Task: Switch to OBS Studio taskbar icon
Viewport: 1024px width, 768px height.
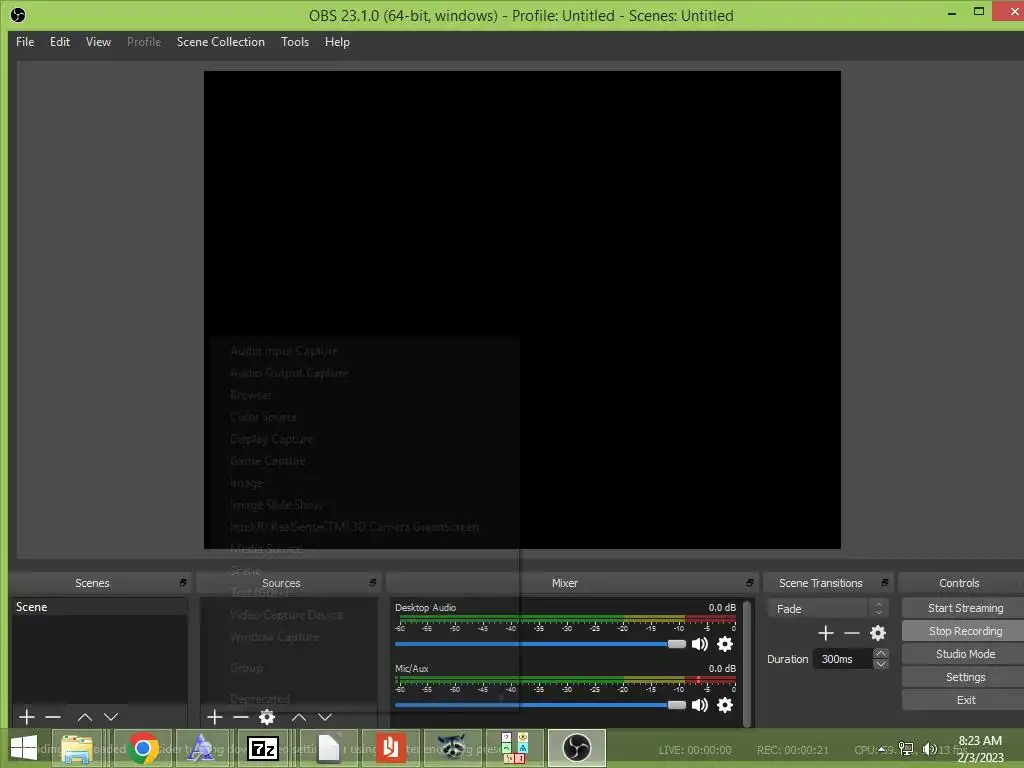Action: tap(577, 748)
